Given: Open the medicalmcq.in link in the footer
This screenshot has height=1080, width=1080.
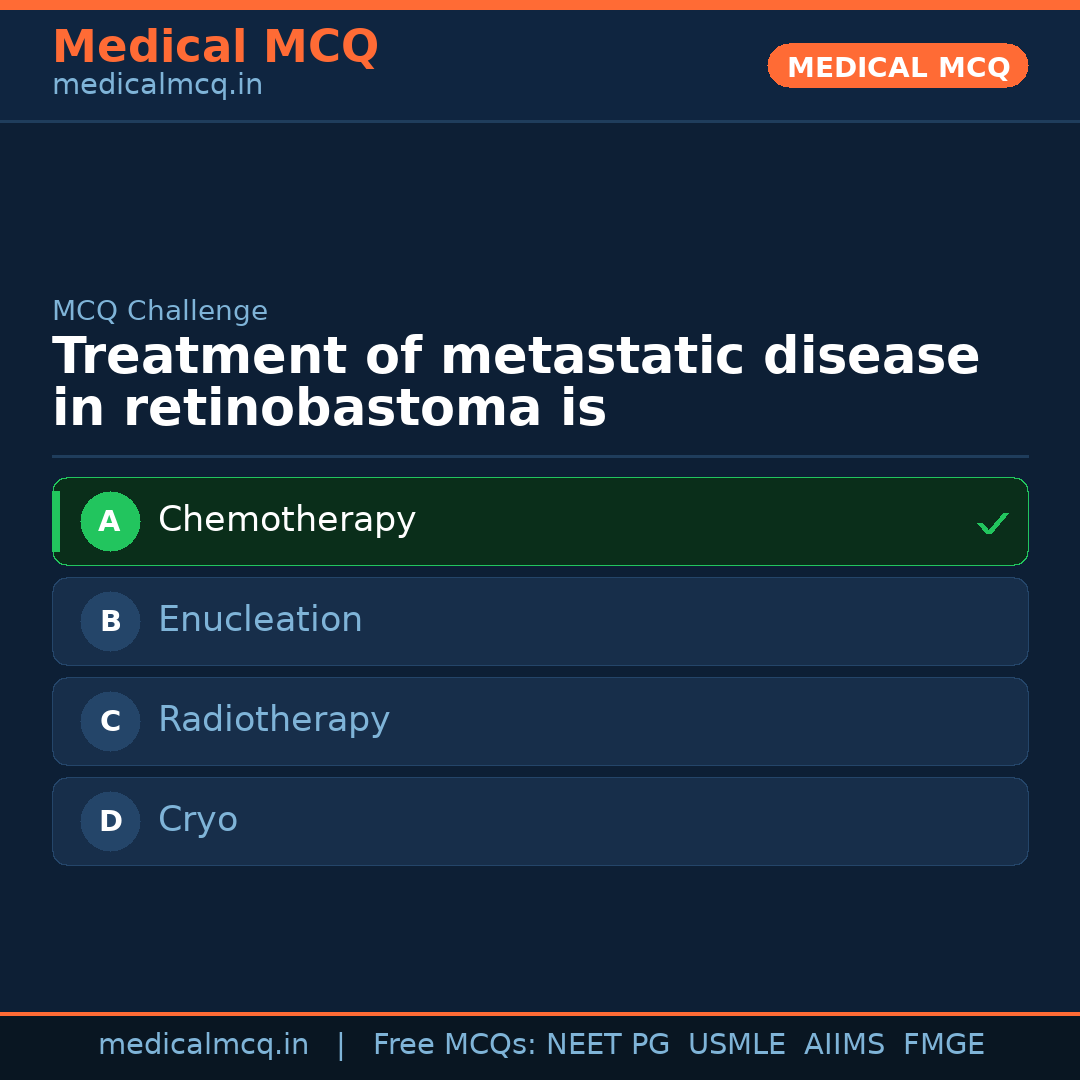Looking at the screenshot, I should pyautogui.click(x=203, y=1043).
